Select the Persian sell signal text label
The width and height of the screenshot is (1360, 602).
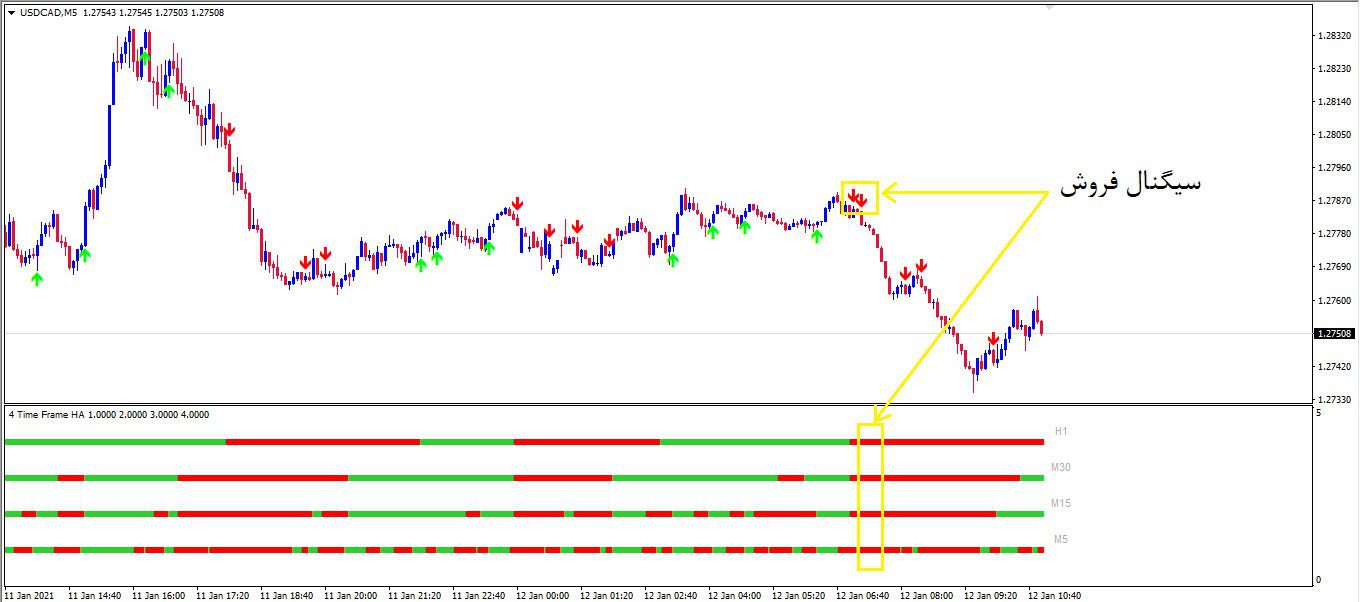pos(1130,184)
